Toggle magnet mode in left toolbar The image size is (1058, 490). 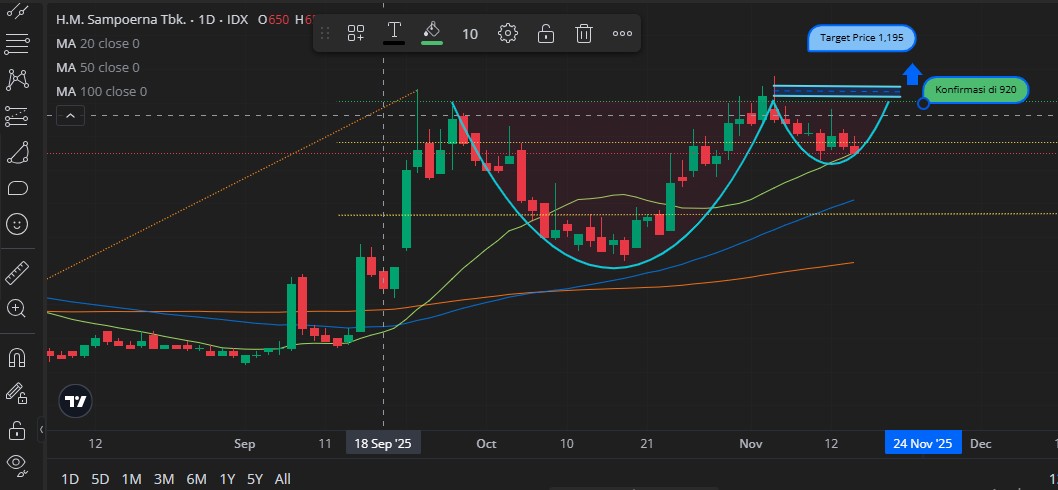coord(17,356)
